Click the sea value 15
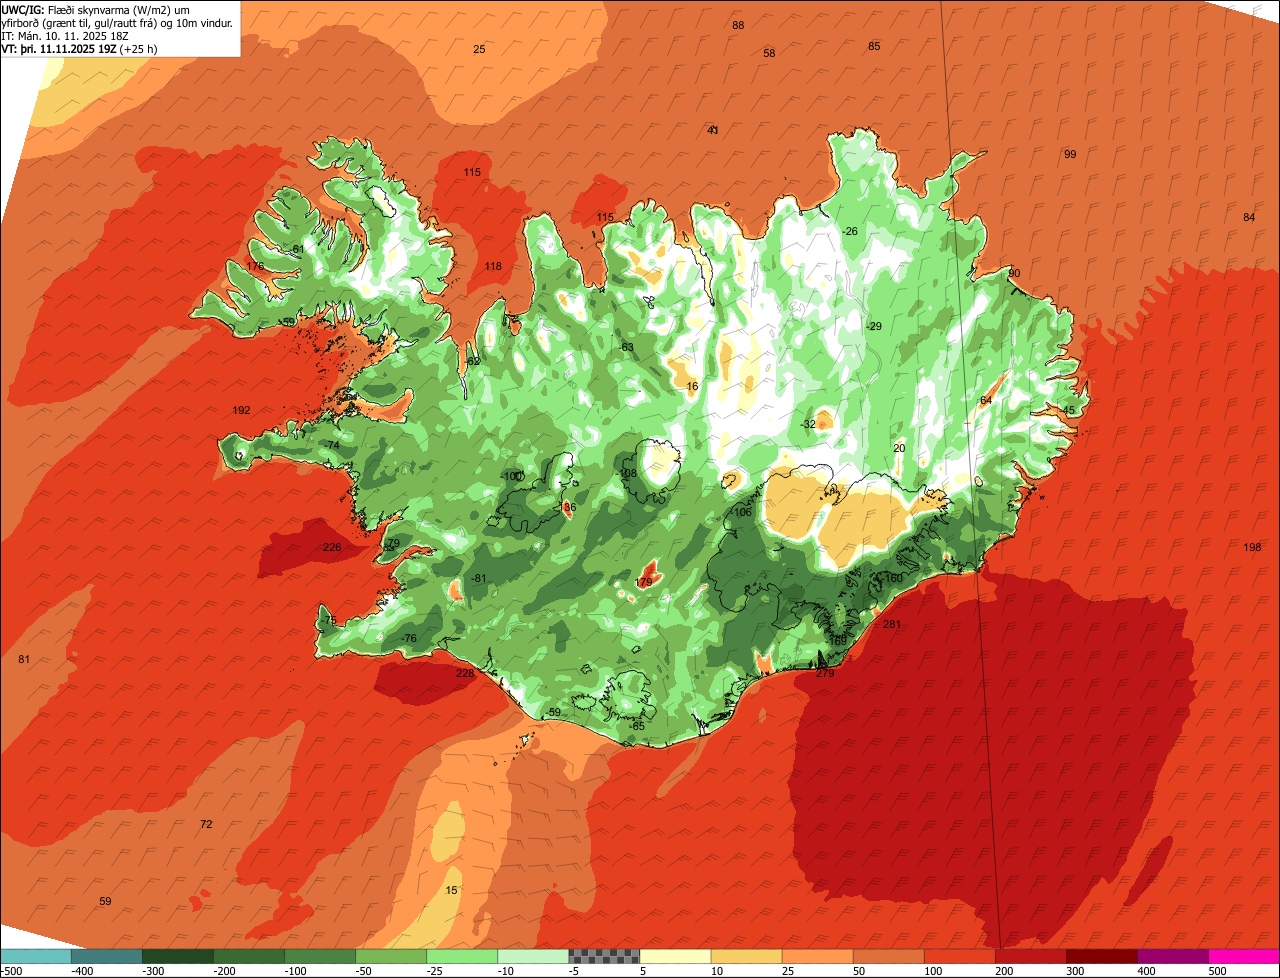The width and height of the screenshot is (1280, 978). [451, 890]
